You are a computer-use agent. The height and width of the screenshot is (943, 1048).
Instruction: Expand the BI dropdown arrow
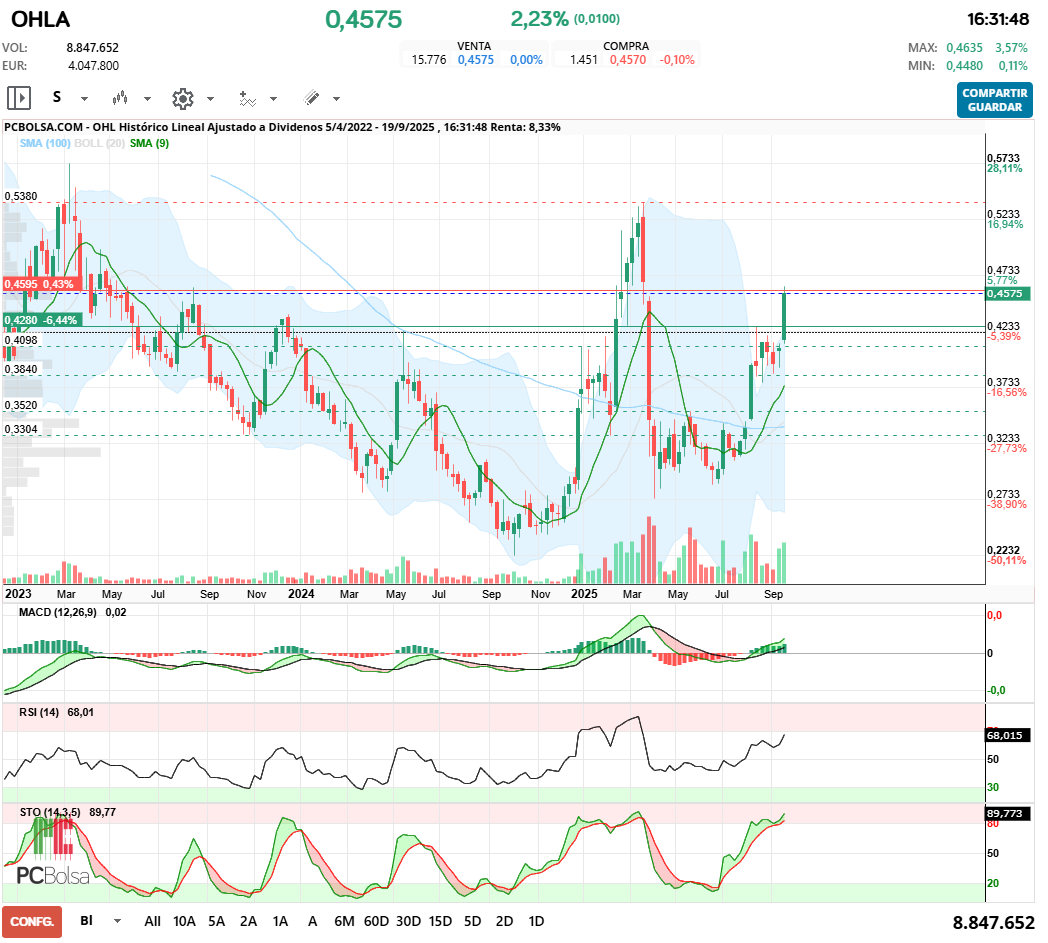(118, 921)
